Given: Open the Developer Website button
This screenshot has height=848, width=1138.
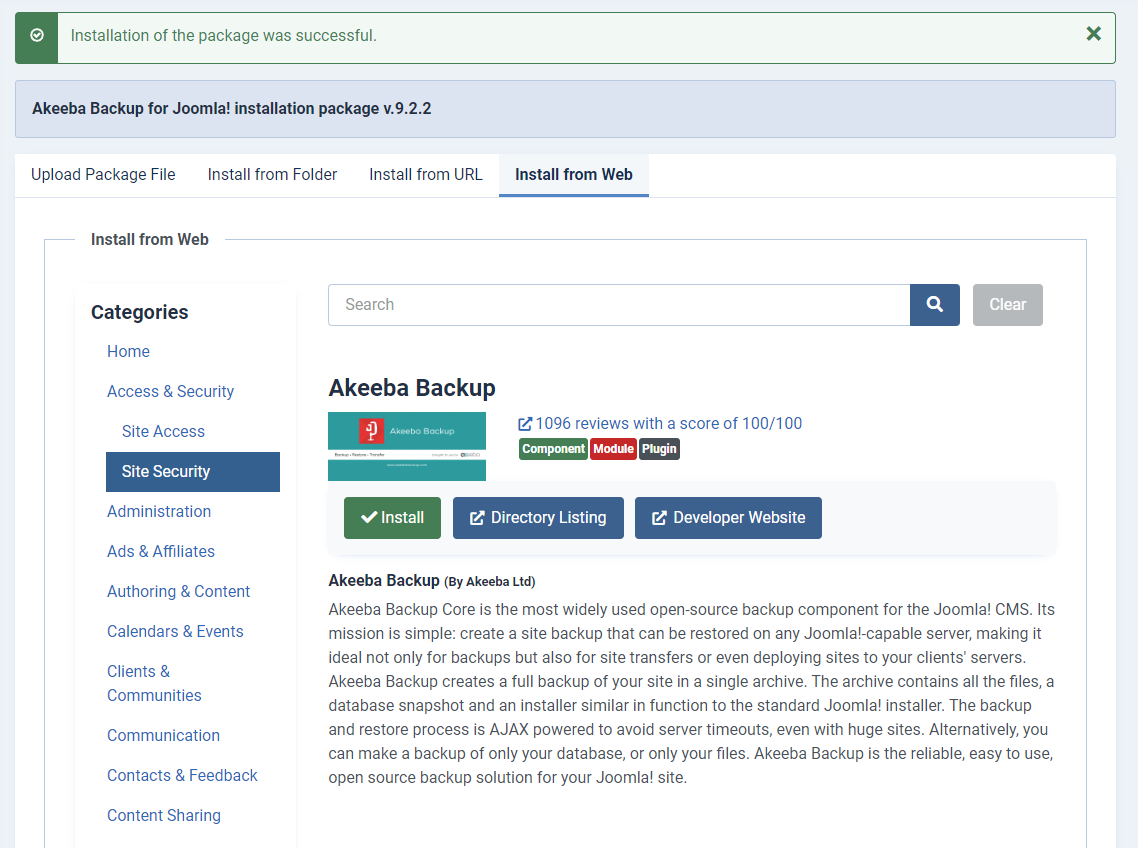Looking at the screenshot, I should click(729, 518).
